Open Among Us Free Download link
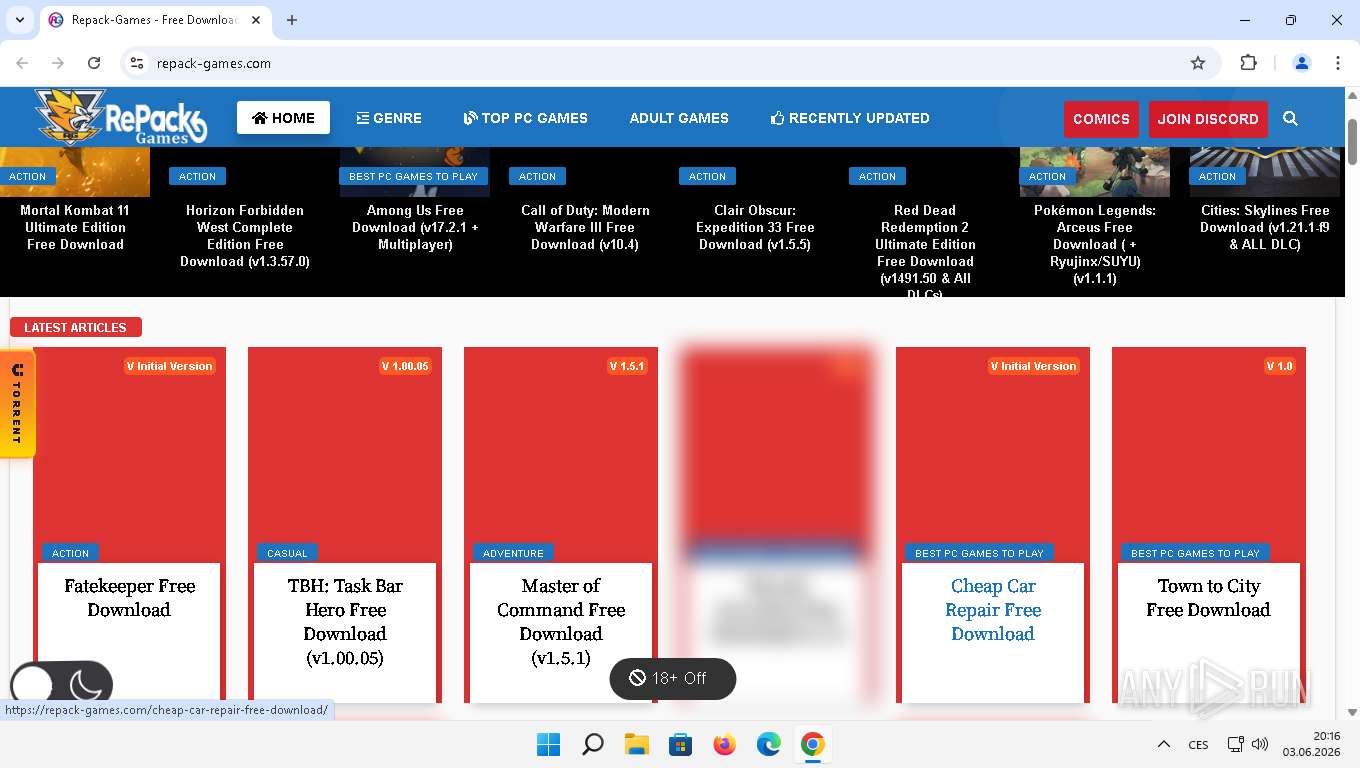 pyautogui.click(x=415, y=227)
